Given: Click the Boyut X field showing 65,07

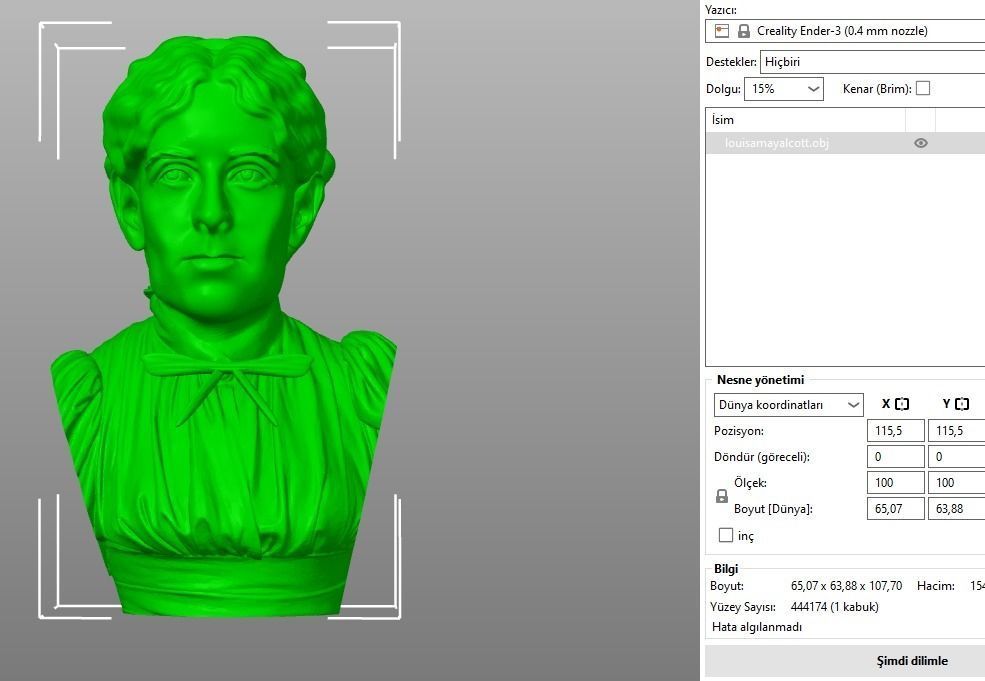Looking at the screenshot, I should tap(896, 508).
